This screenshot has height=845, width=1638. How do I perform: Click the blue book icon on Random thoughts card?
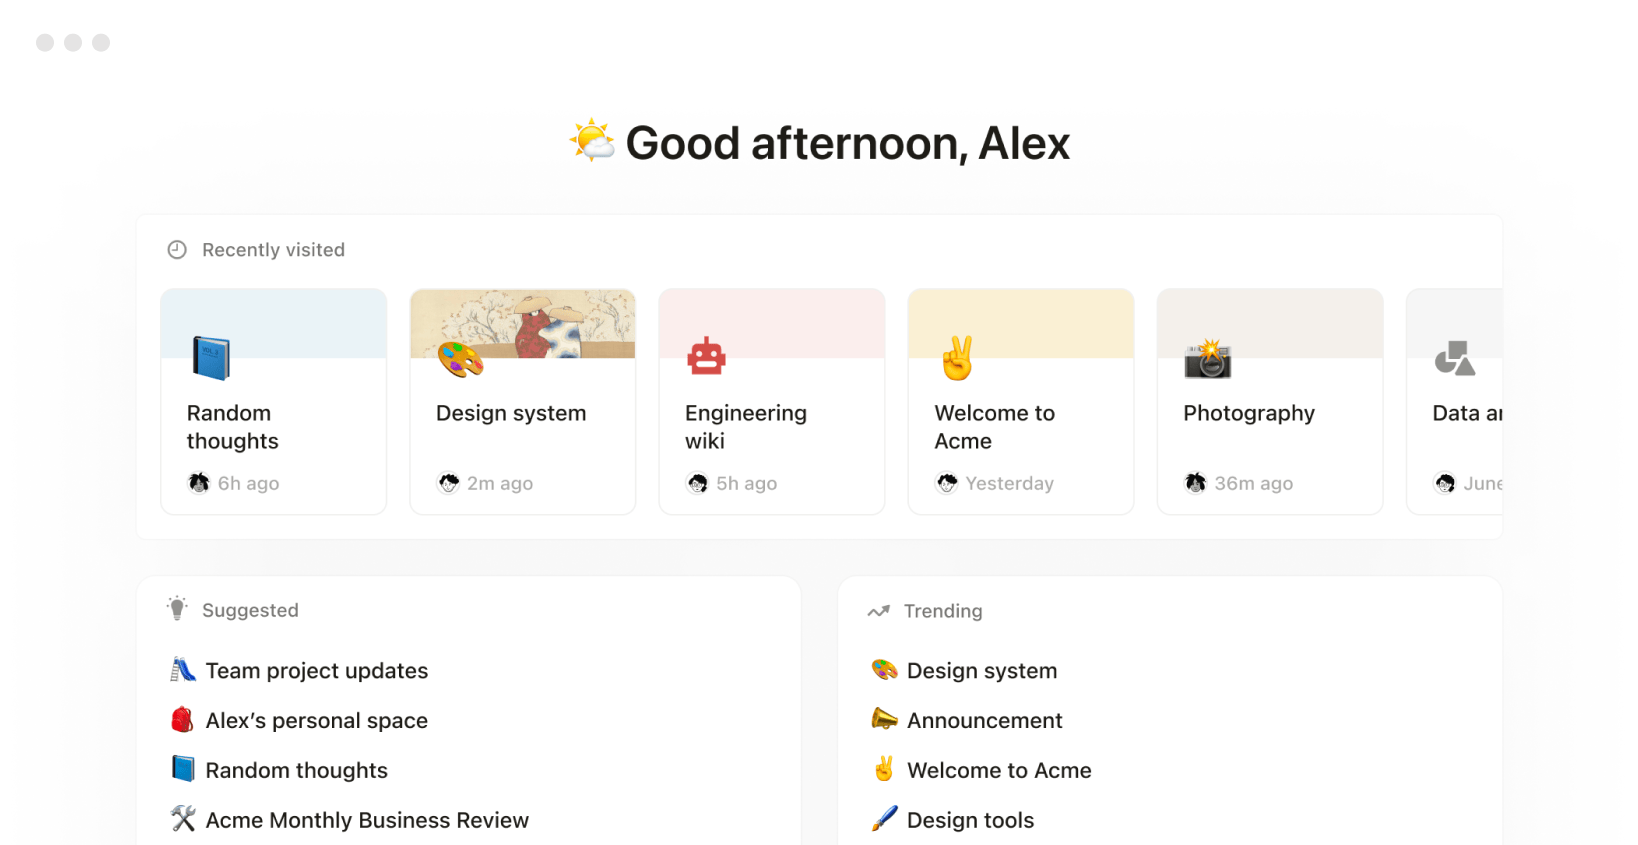point(211,358)
